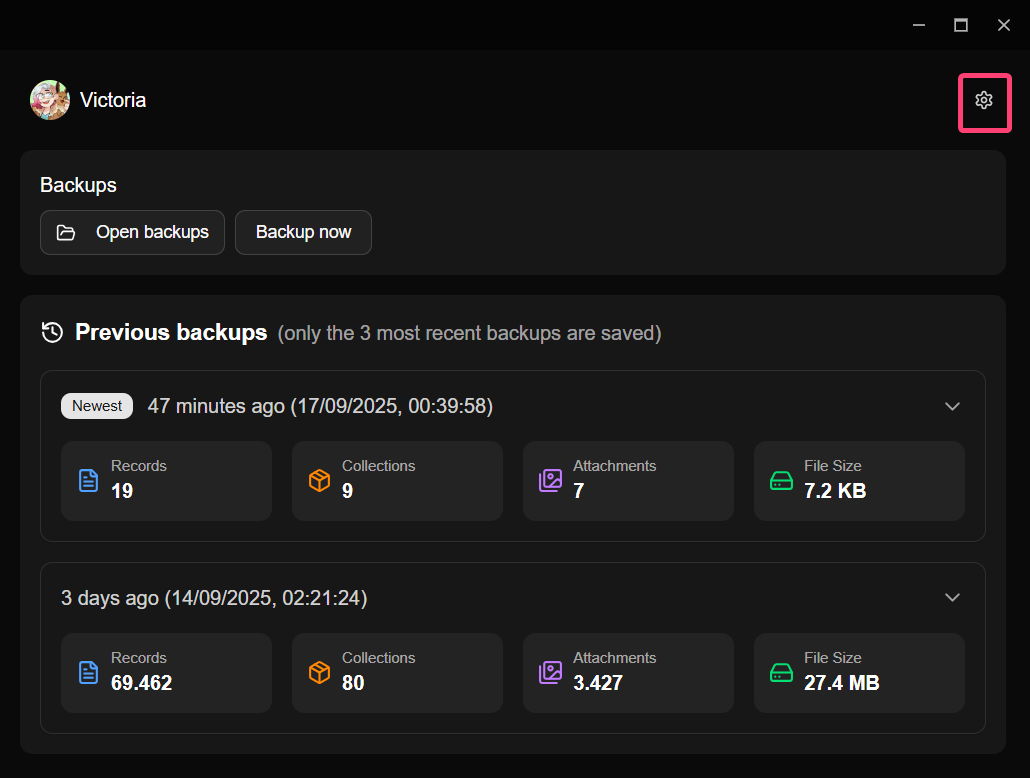Viewport: 1030px width, 778px height.
Task: Select the 3 days ago backup timestamp
Action: point(214,598)
